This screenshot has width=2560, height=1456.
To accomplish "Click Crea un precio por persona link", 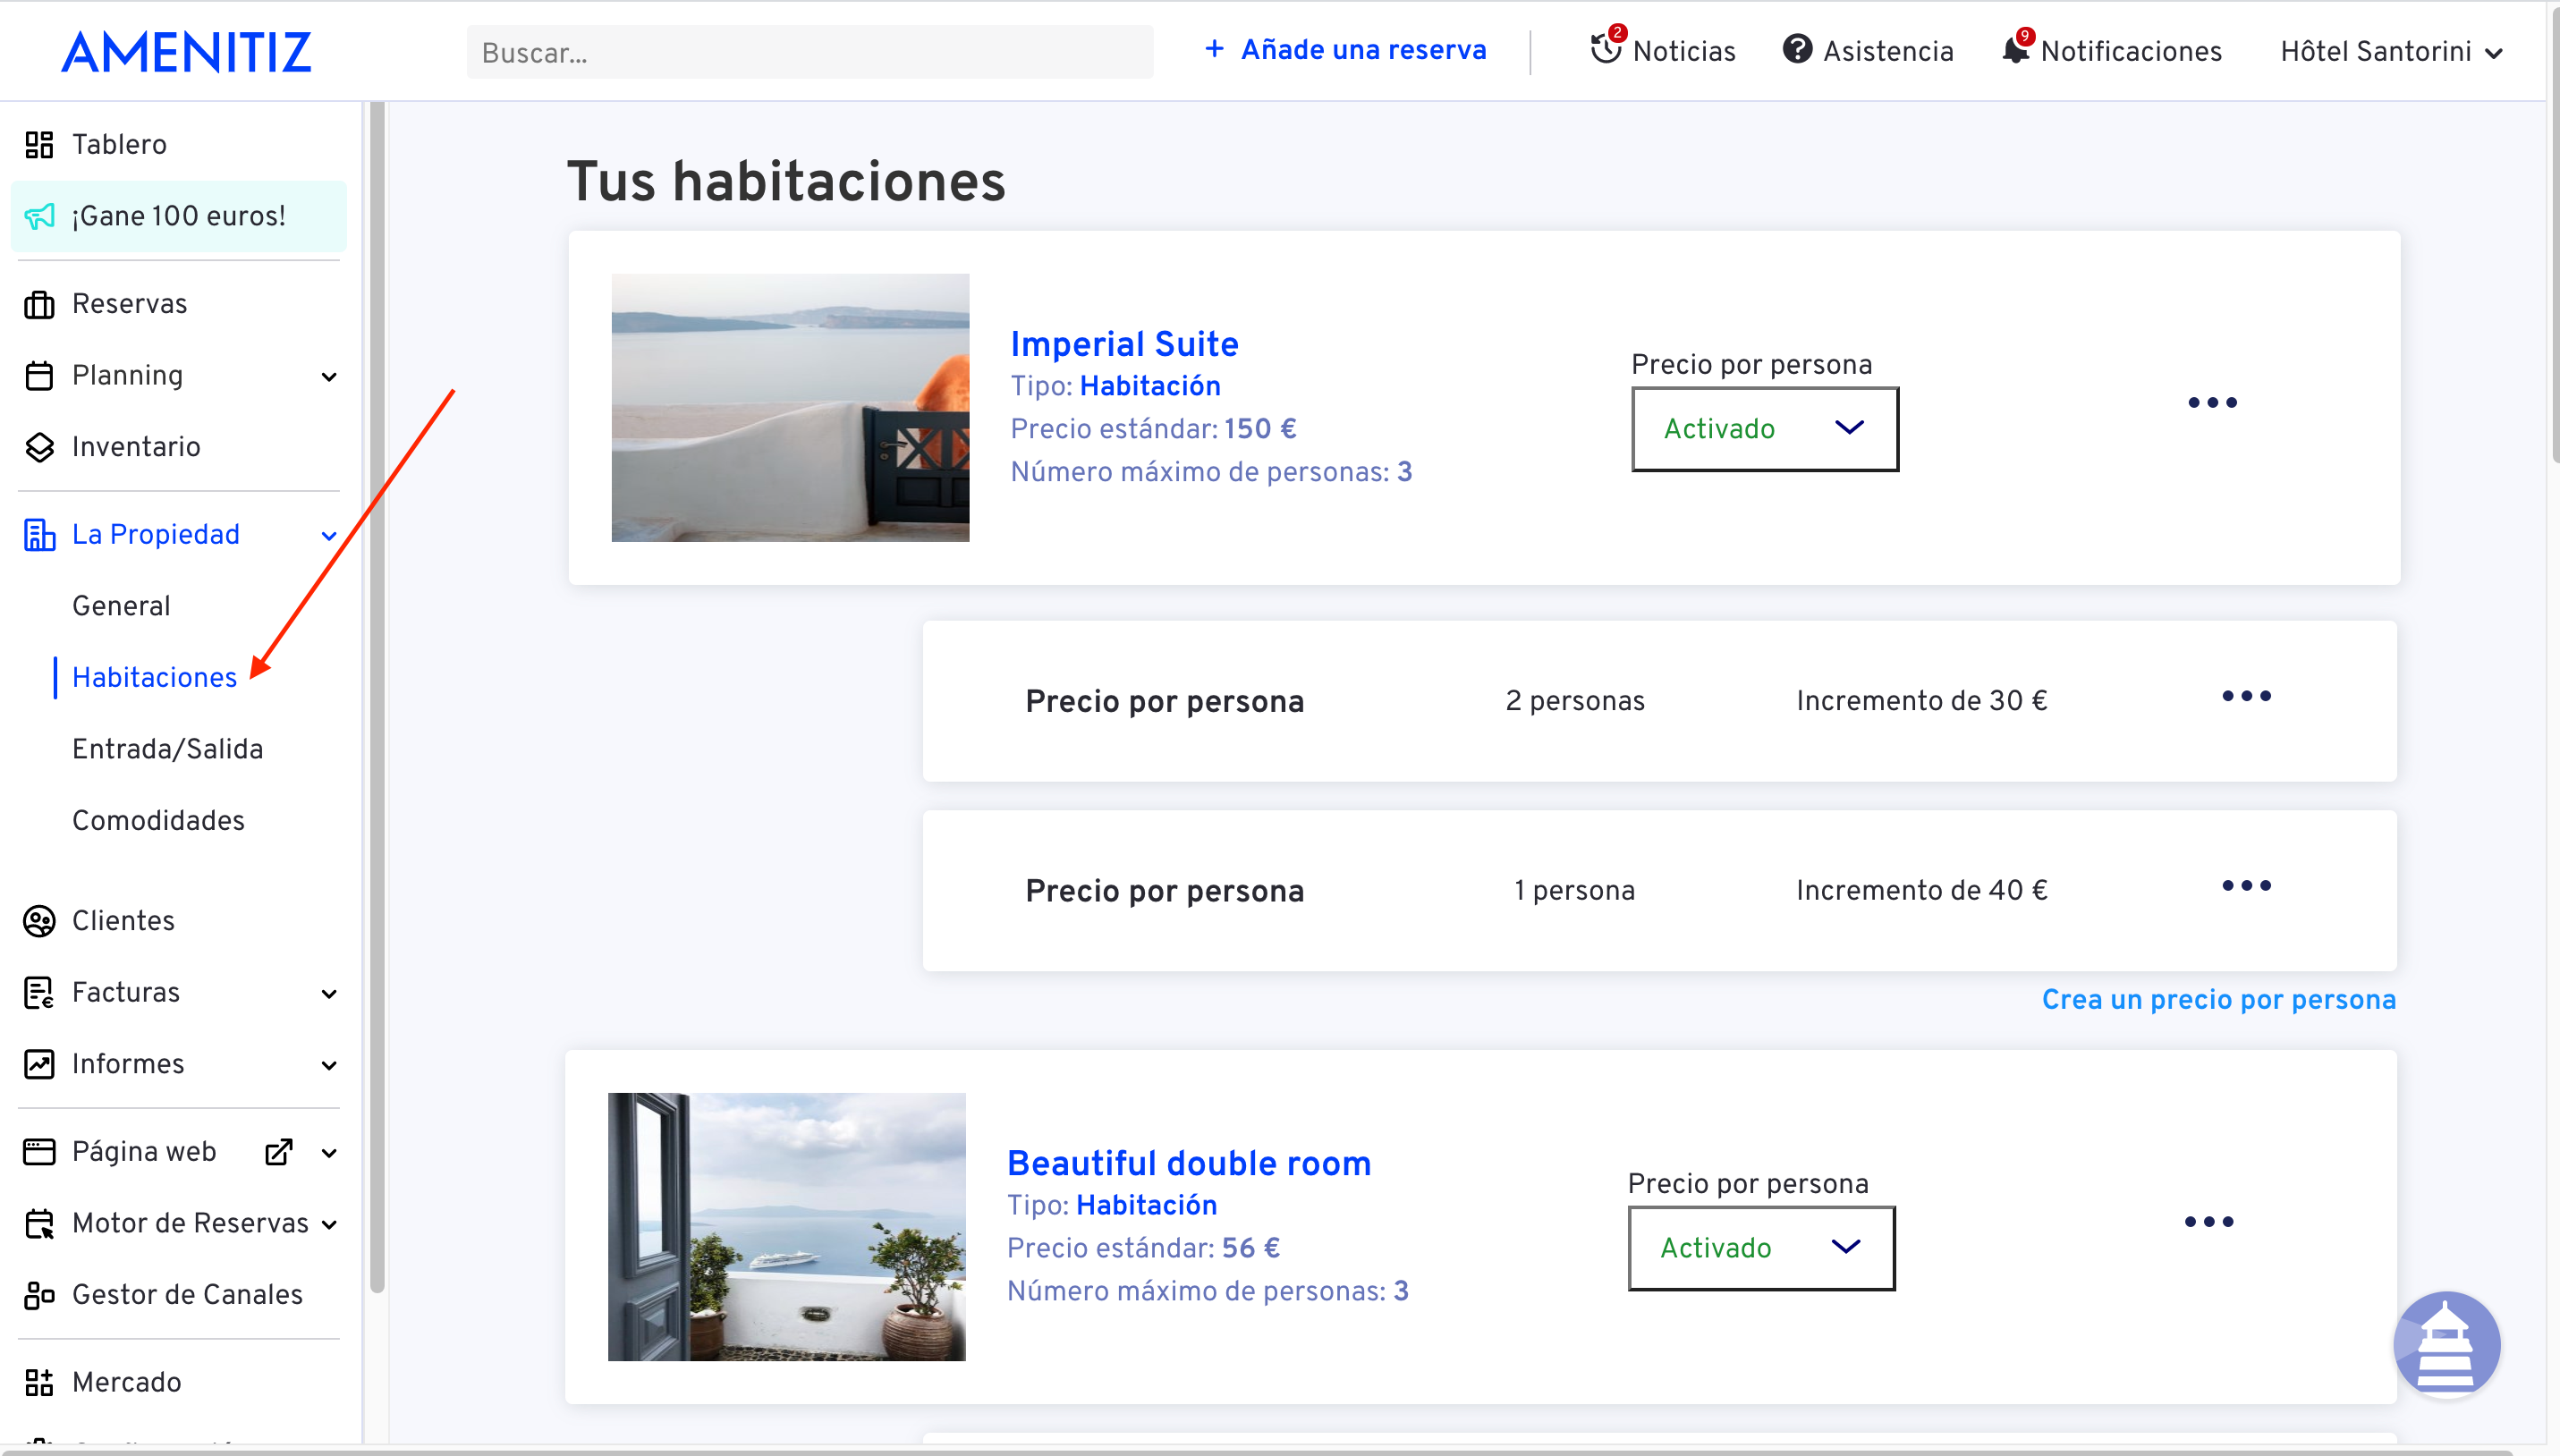I will tap(2219, 1000).
